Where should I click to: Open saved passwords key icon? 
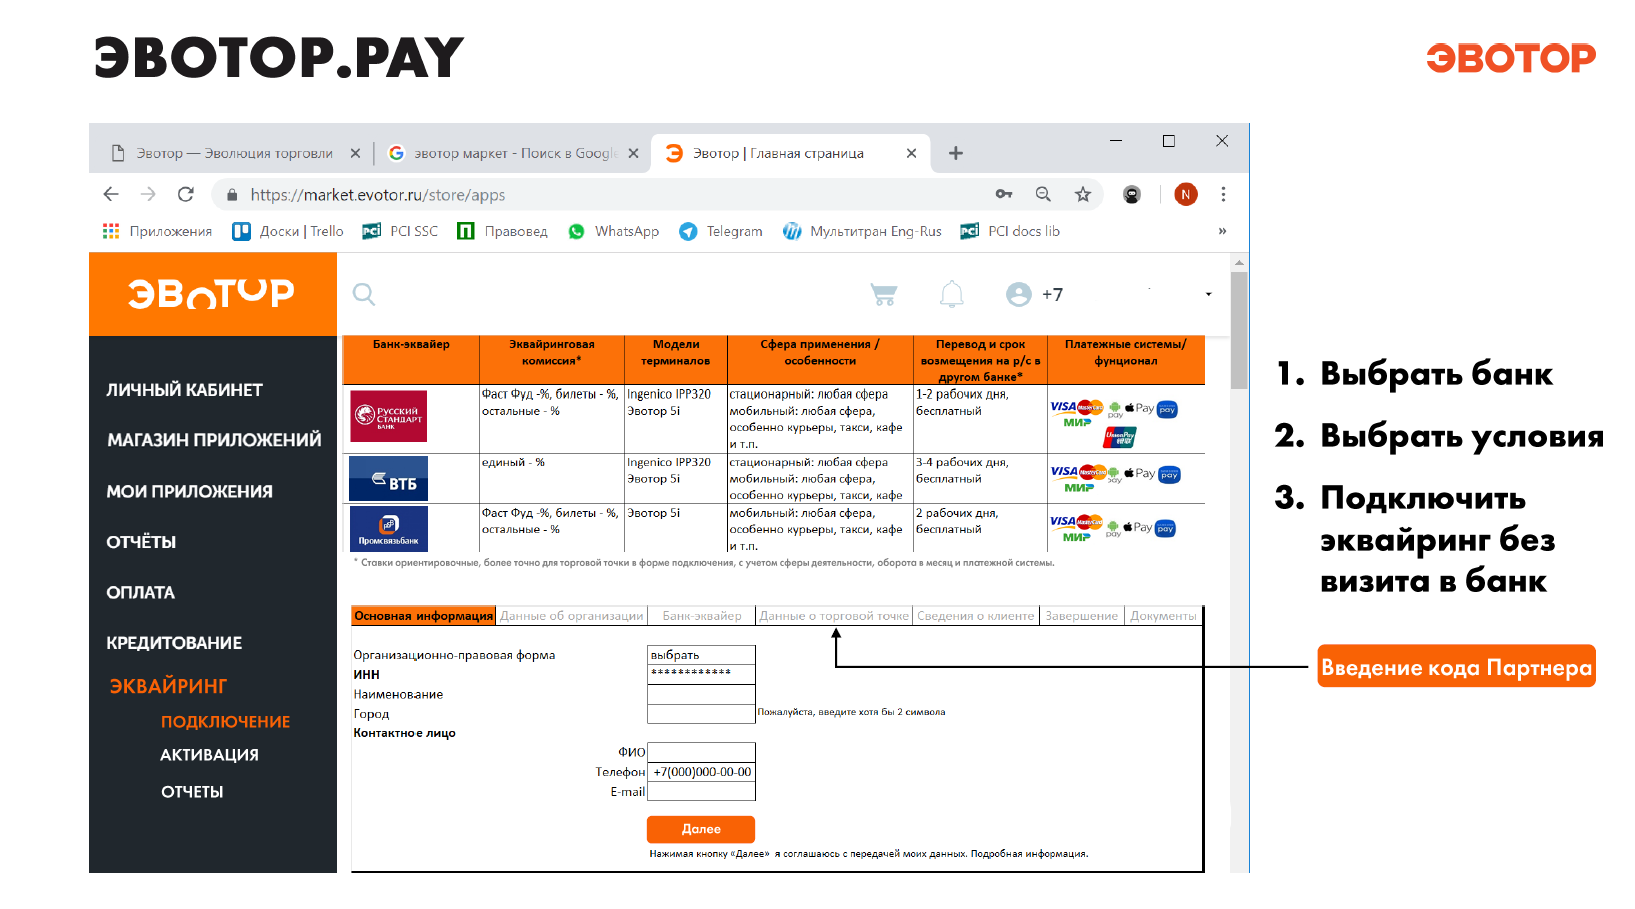[1004, 194]
